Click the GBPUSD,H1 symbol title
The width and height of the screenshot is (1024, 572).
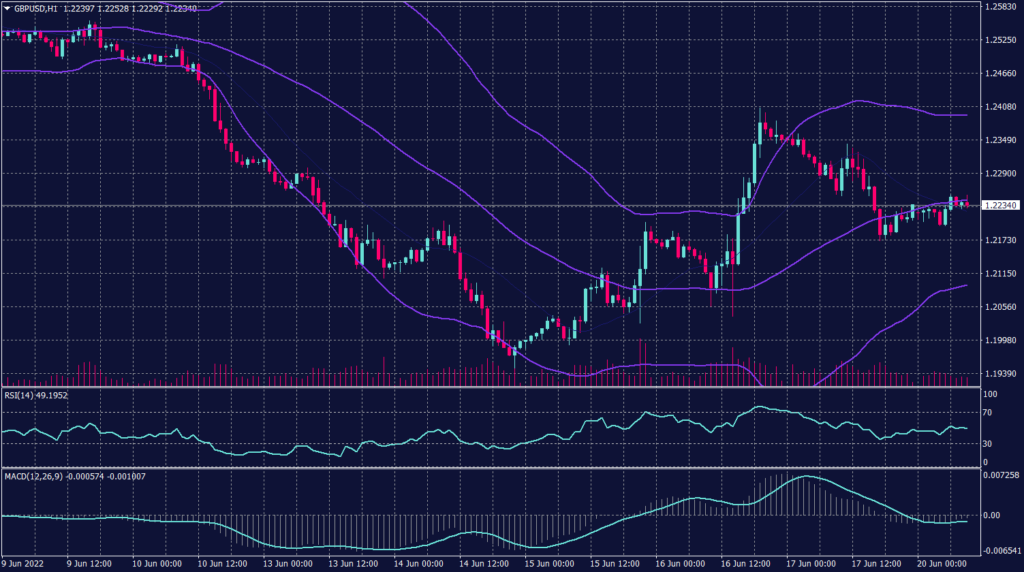[35, 8]
